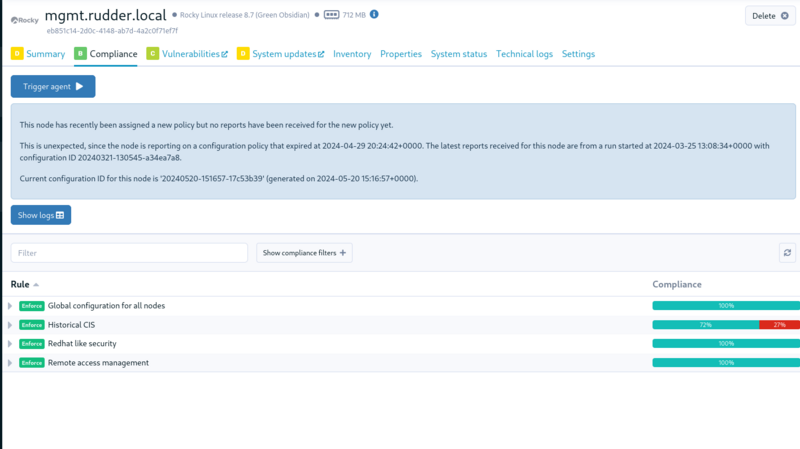Click the Delete node button
The width and height of the screenshot is (800, 449).
point(770,16)
